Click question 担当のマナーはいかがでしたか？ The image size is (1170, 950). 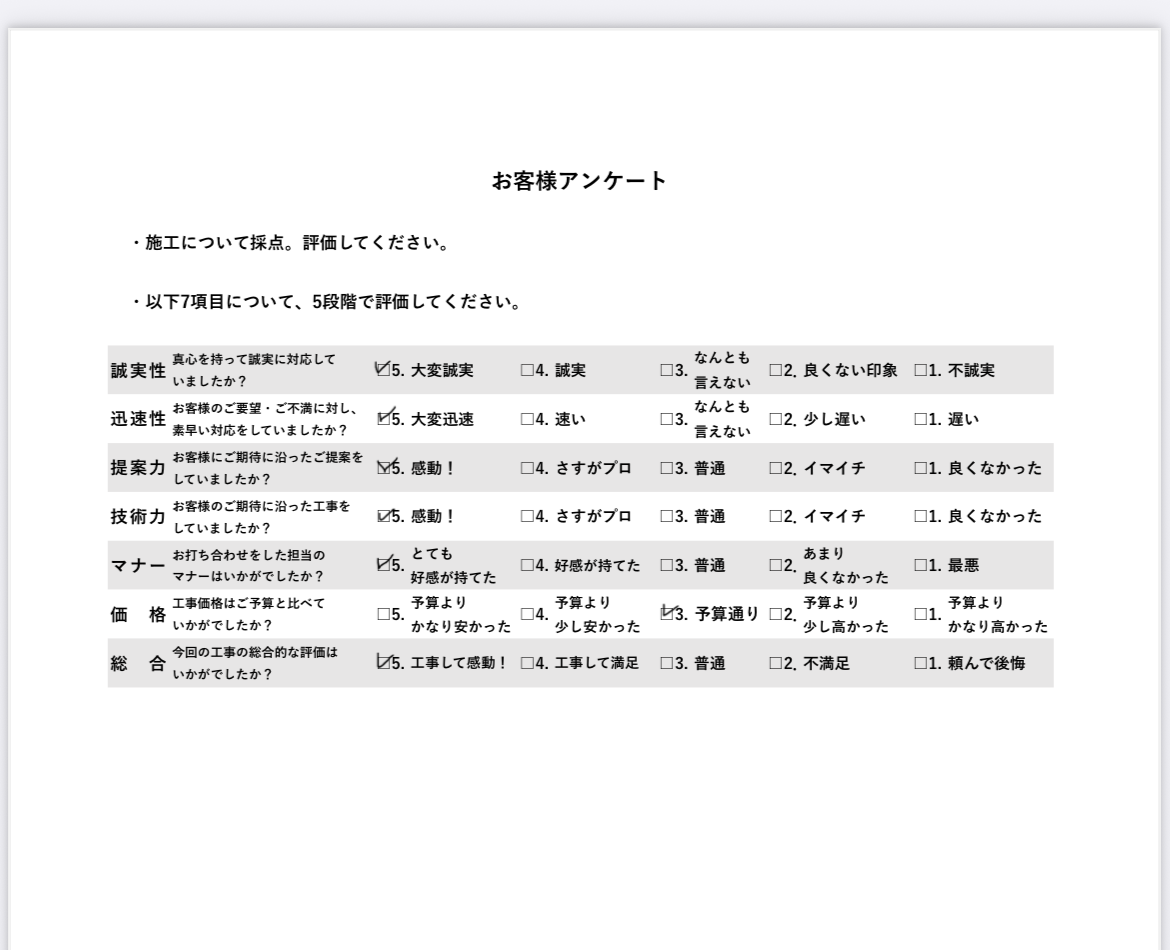click(x=249, y=565)
